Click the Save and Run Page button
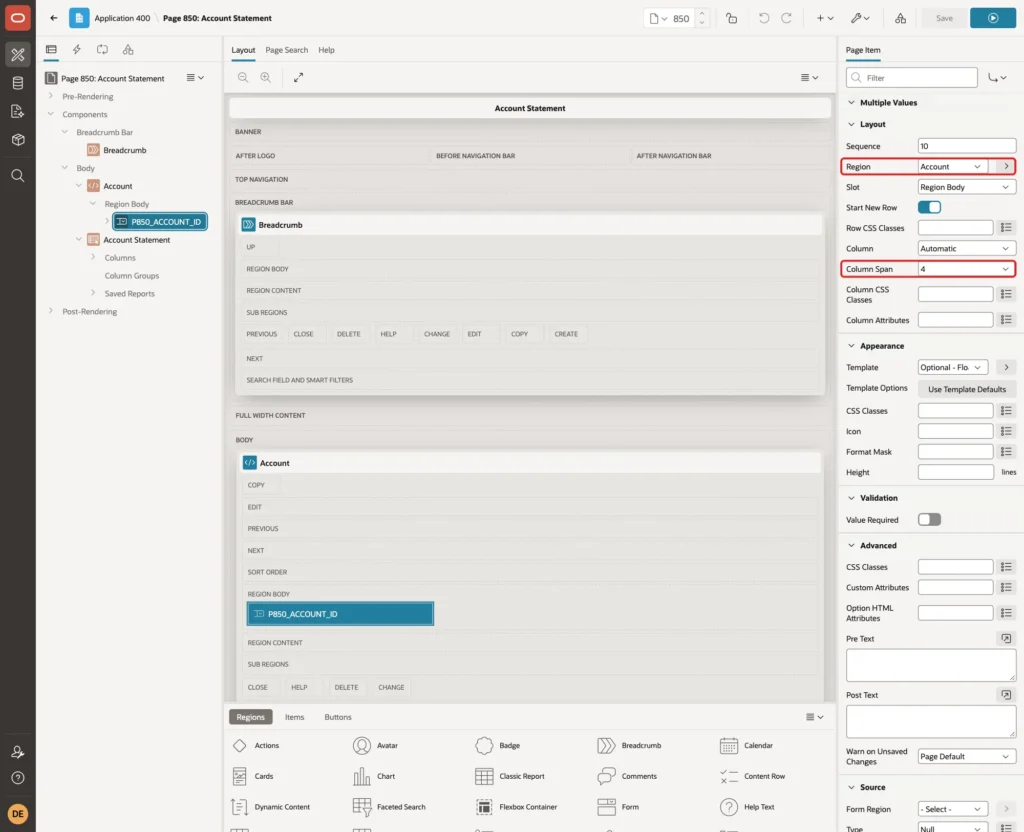The width and height of the screenshot is (1024, 832). point(992,18)
